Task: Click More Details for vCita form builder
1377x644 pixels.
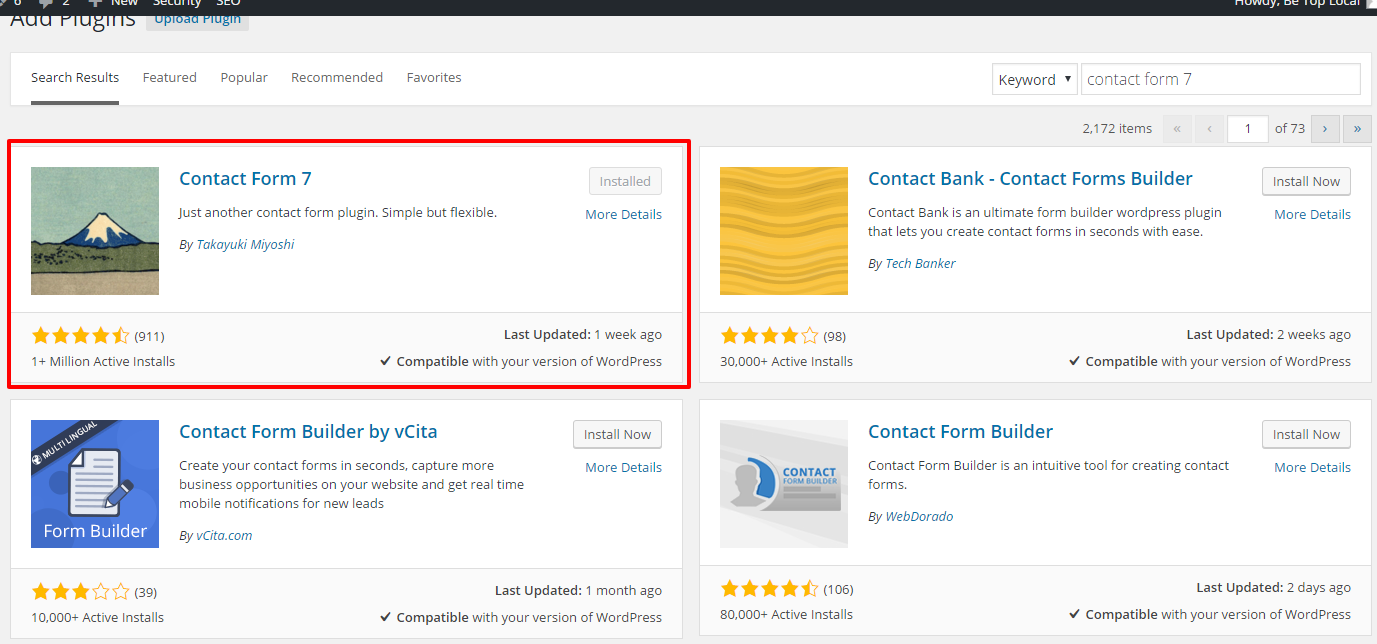Action: coord(623,467)
